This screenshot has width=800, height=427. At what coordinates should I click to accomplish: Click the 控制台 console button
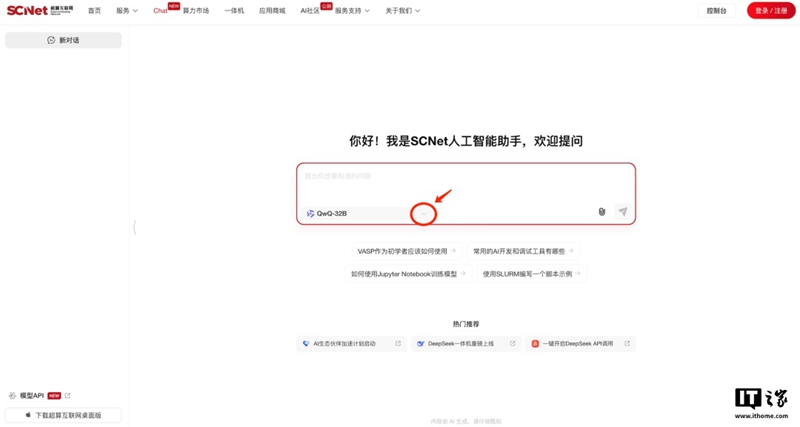click(x=716, y=11)
